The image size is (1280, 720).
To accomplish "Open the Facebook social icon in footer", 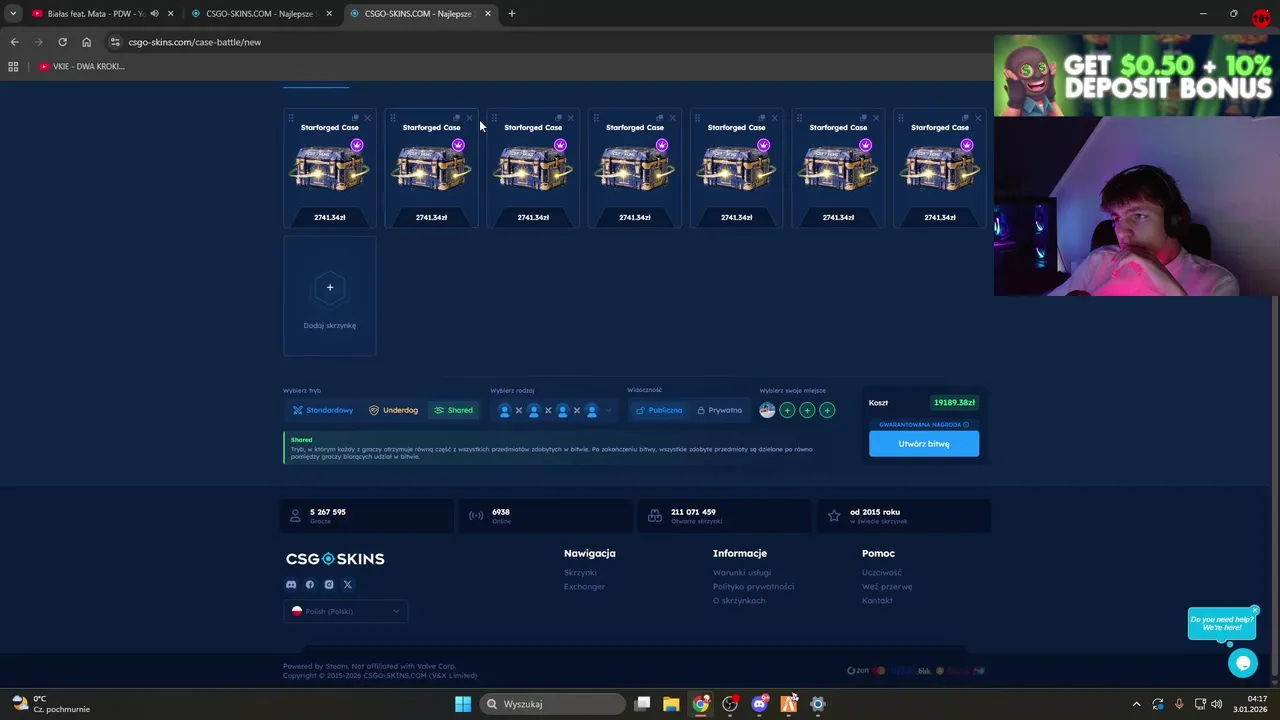I will [310, 584].
